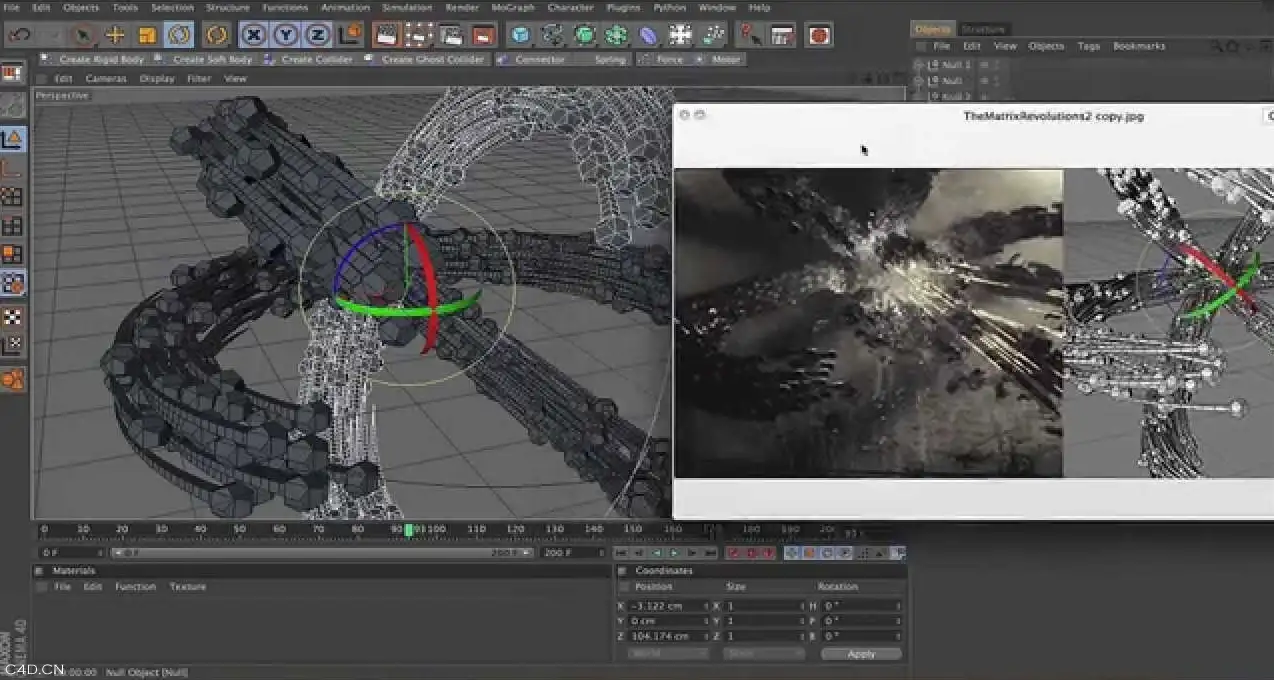Click the Spline tool icon
The image size is (1274, 680).
(x=552, y=35)
